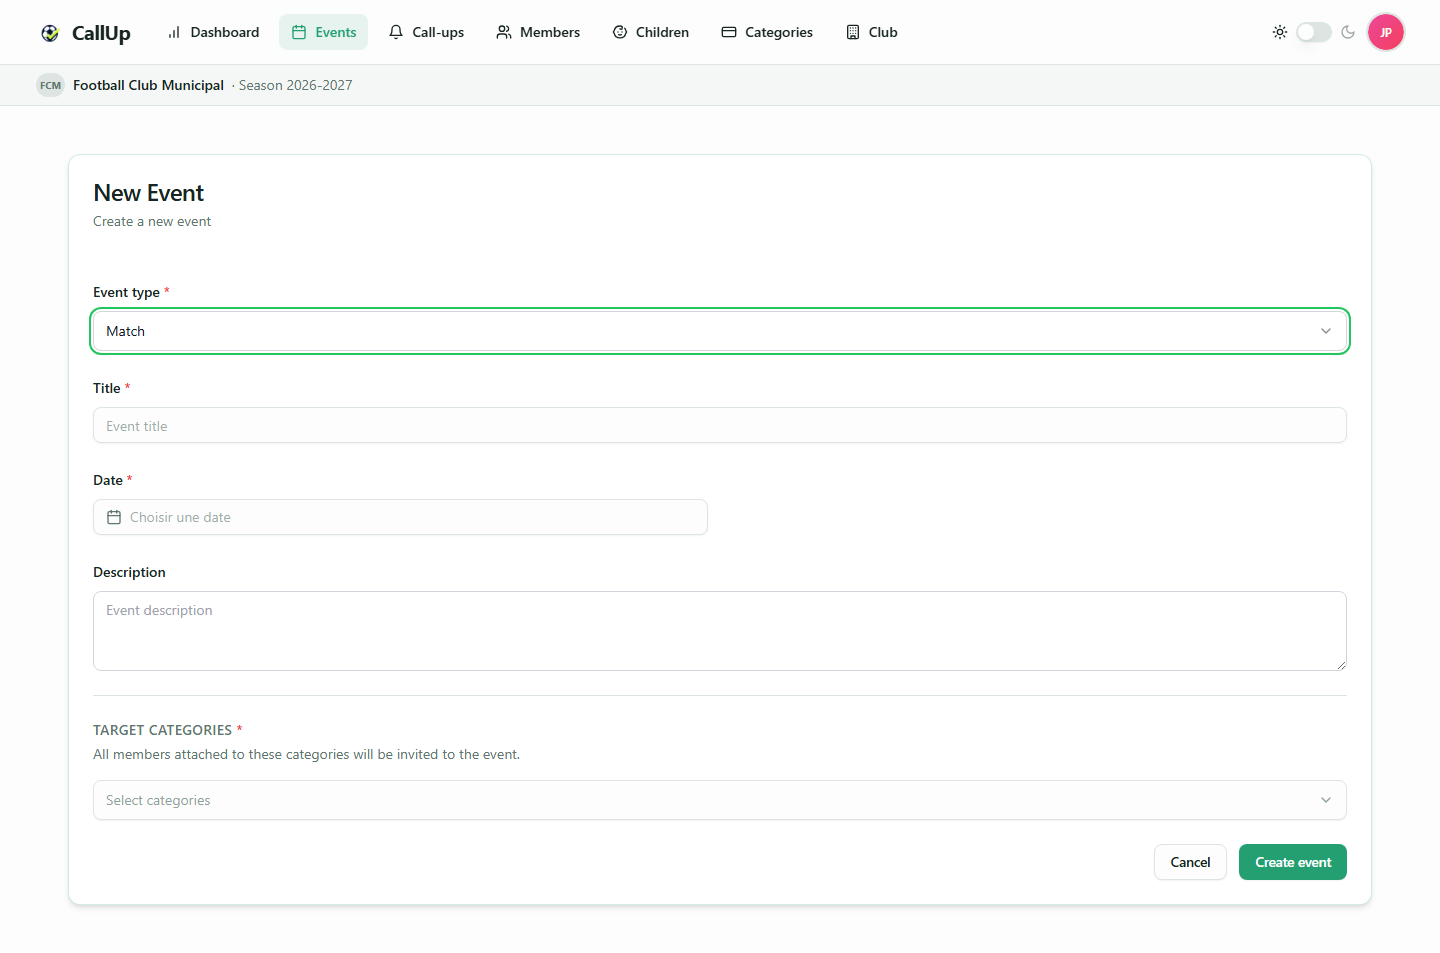Image resolution: width=1440 pixels, height=953 pixels.
Task: Click the Categories card icon
Action: click(x=729, y=32)
